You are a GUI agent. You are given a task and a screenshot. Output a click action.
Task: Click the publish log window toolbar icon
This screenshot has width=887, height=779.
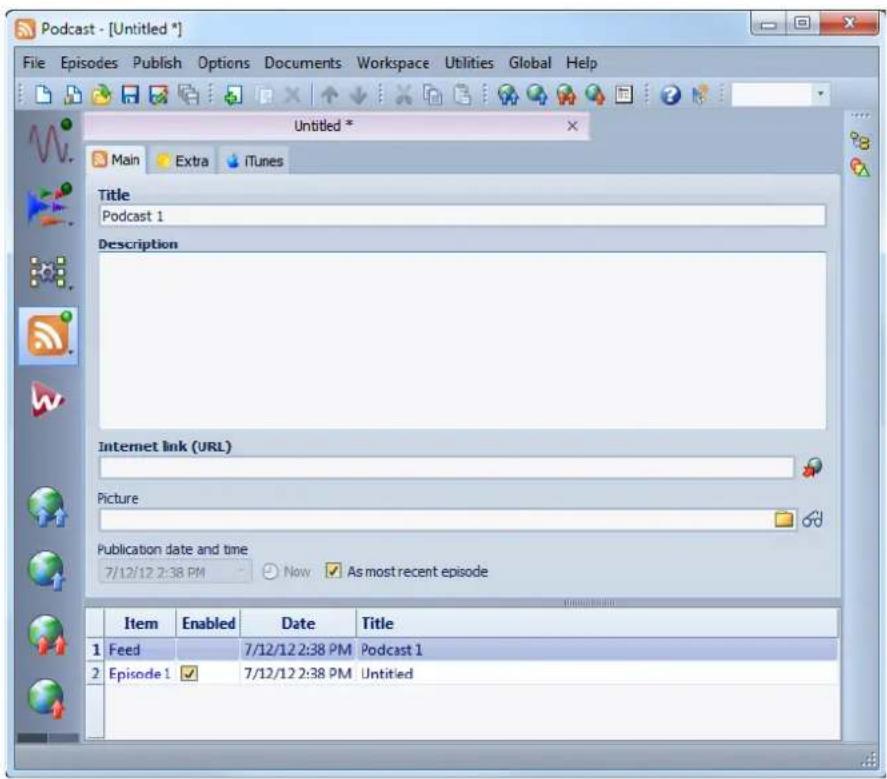click(x=624, y=94)
